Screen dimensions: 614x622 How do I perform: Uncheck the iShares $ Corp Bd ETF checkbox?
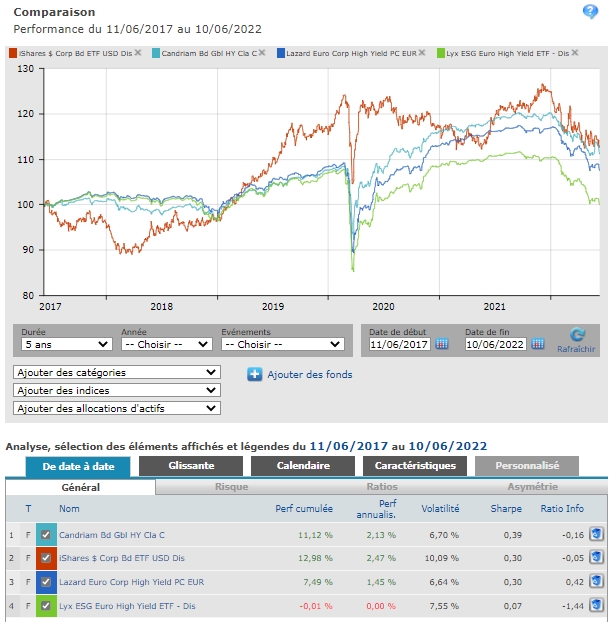(46, 558)
